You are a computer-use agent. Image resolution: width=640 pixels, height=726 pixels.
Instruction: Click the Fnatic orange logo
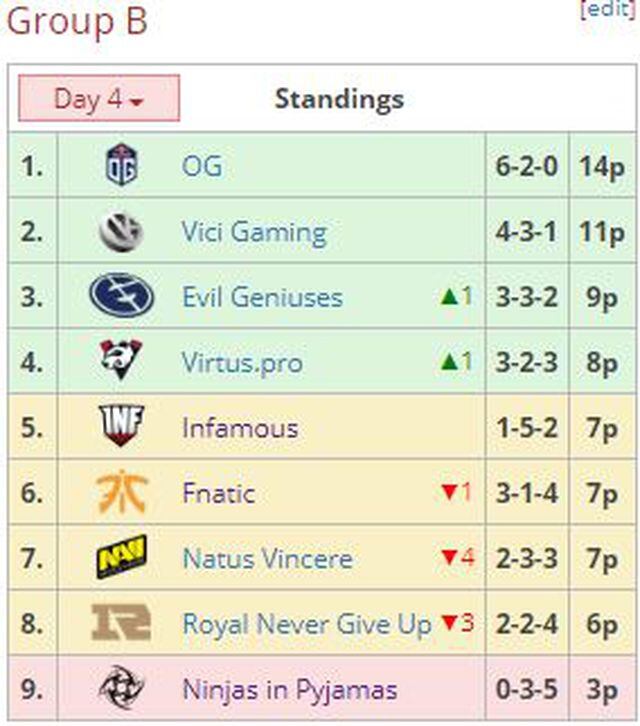(x=121, y=493)
